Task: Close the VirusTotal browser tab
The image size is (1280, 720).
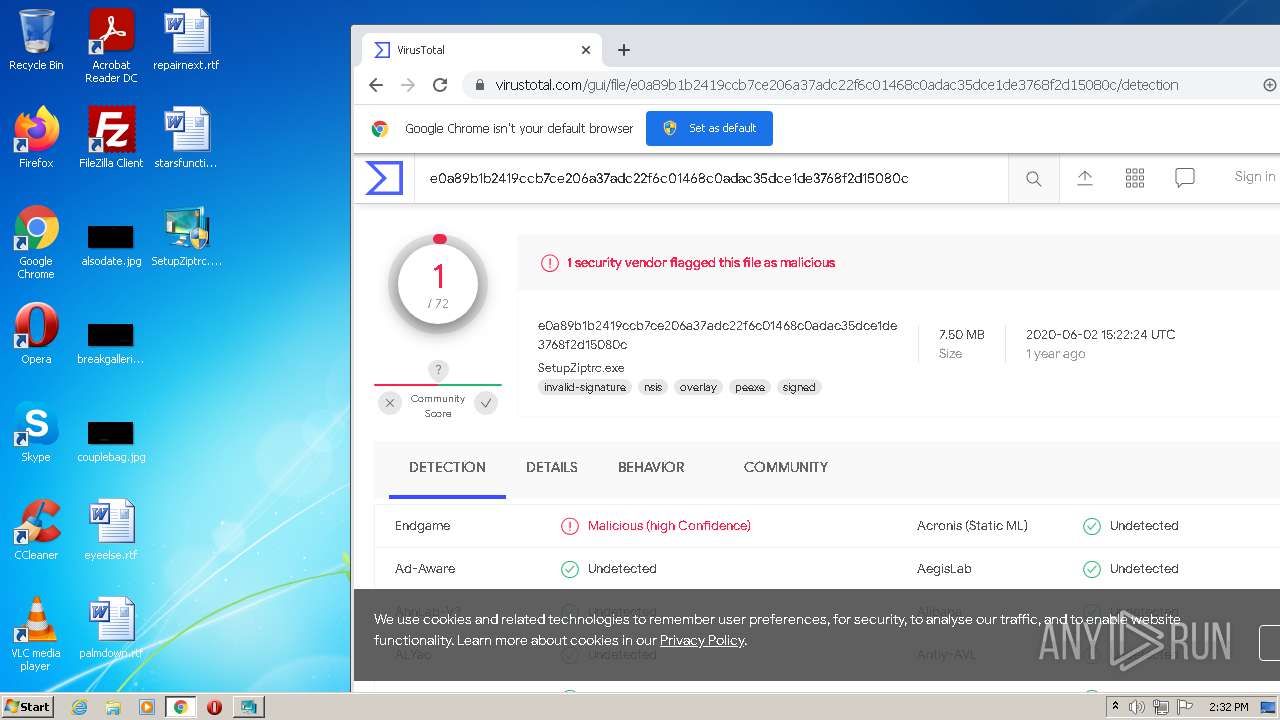Action: [x=586, y=50]
